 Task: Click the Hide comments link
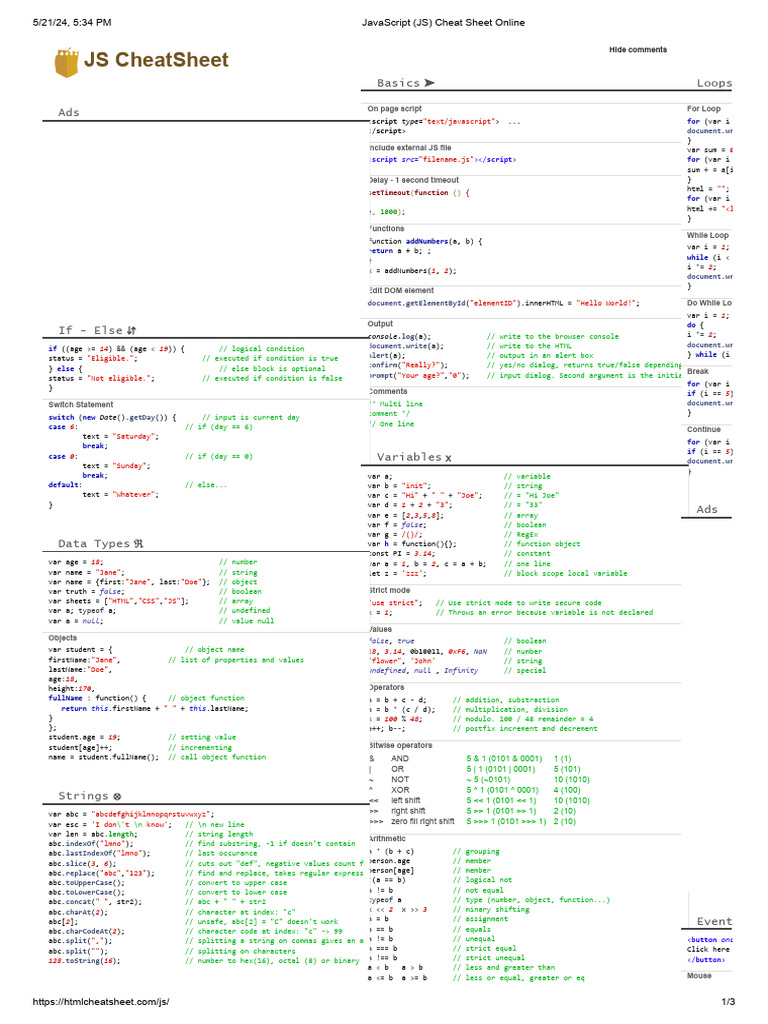point(638,50)
